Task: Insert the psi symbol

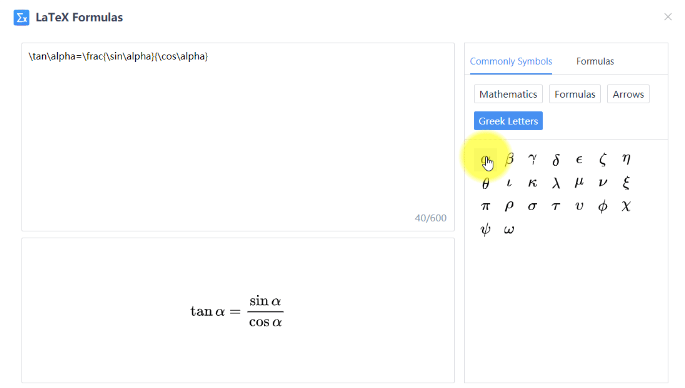Action: pos(485,230)
